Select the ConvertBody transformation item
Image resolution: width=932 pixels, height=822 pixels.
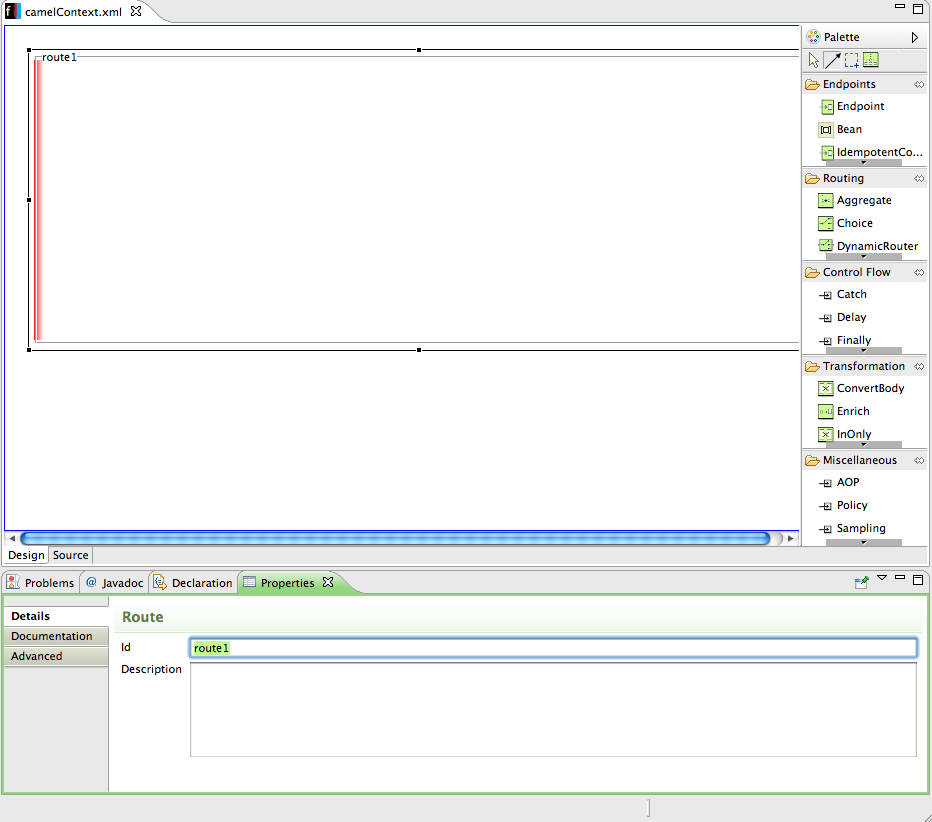[869, 388]
